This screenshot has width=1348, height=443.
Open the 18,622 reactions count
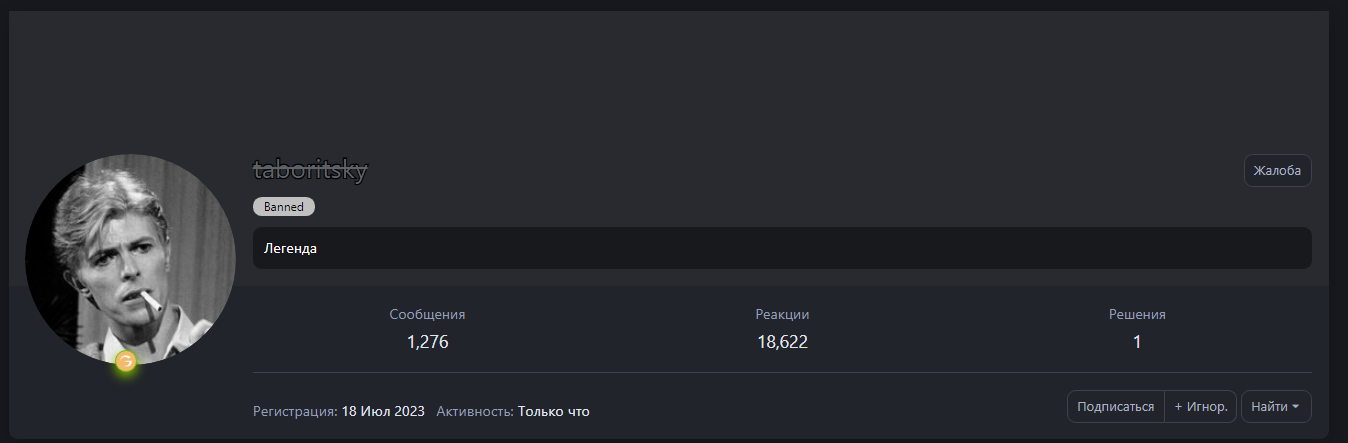(x=782, y=342)
